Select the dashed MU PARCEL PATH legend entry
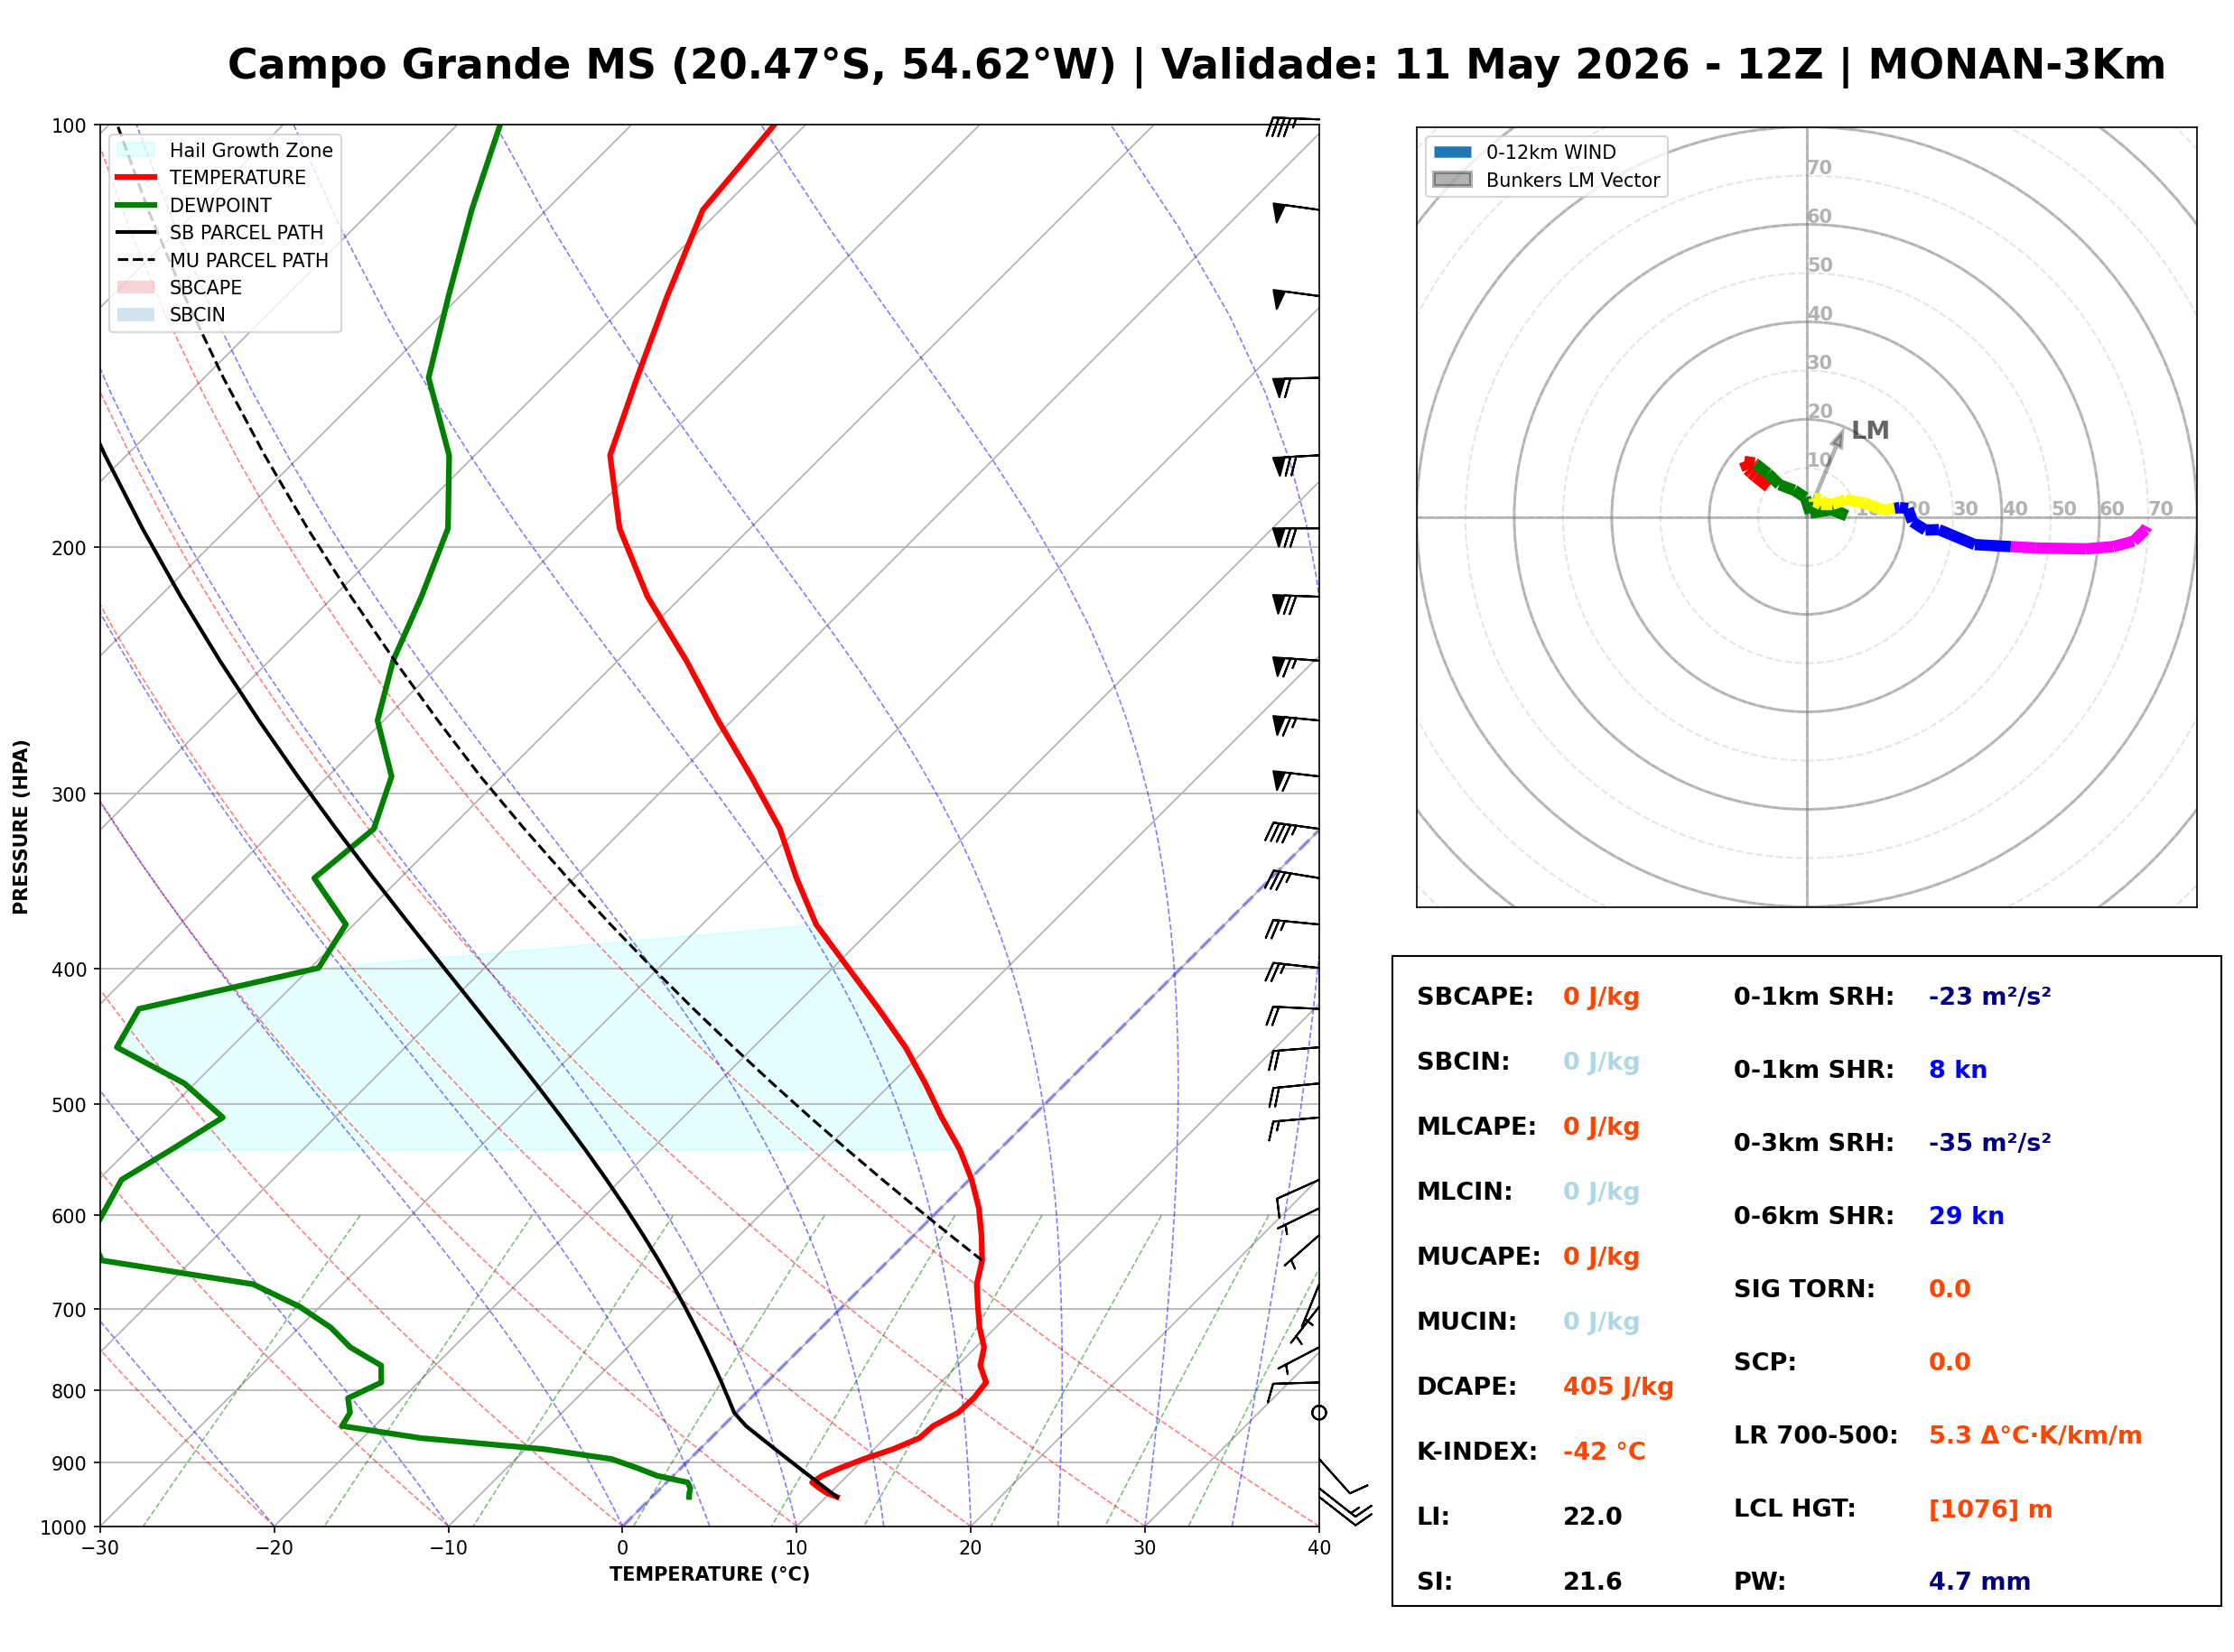Screen dimensions: 2234x1652 point(222,260)
